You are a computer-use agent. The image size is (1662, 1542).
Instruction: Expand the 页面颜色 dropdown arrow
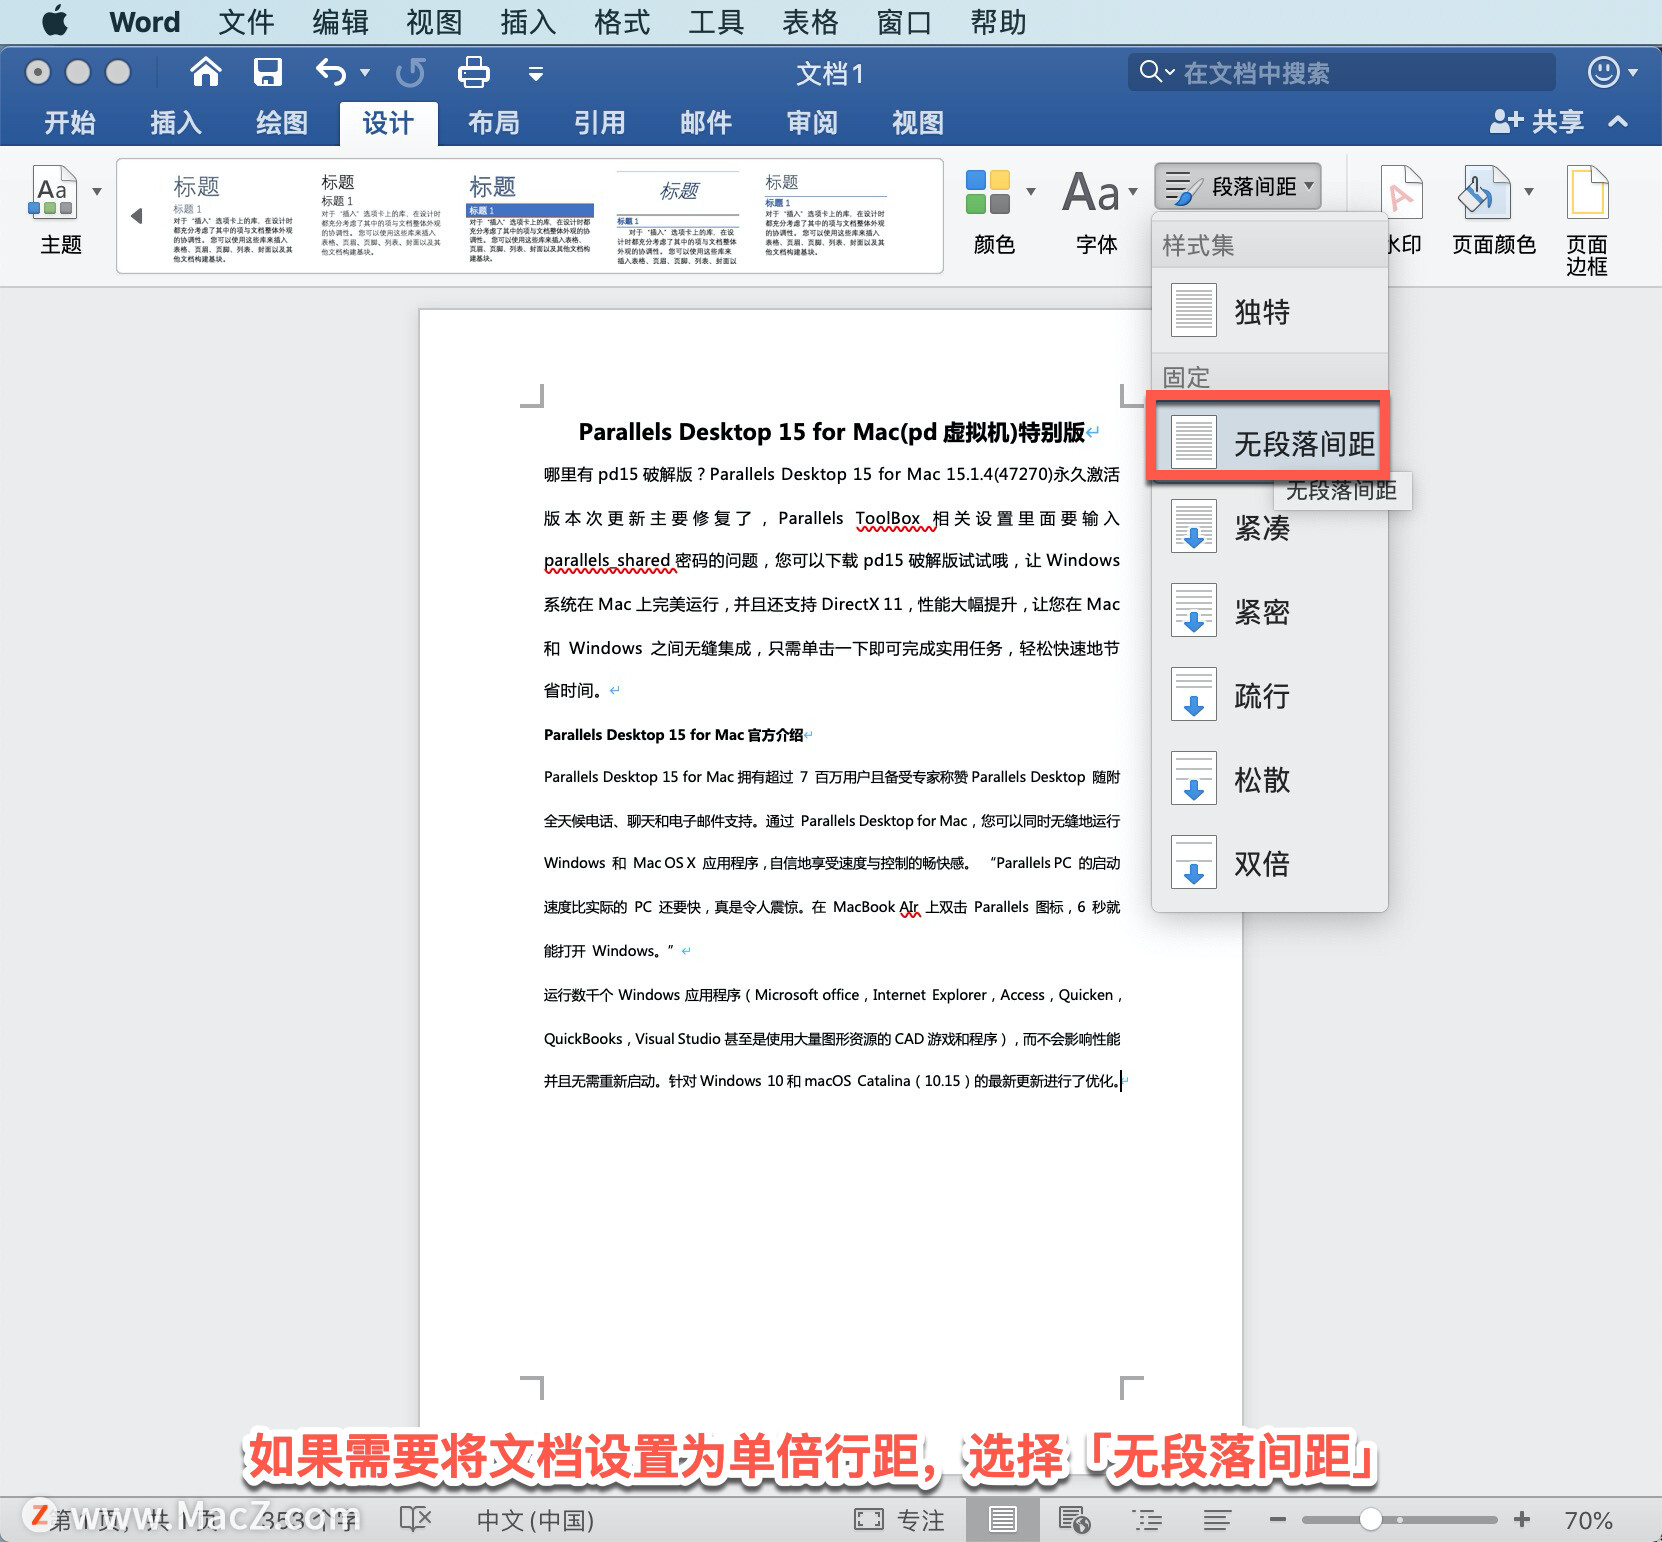1527,192
